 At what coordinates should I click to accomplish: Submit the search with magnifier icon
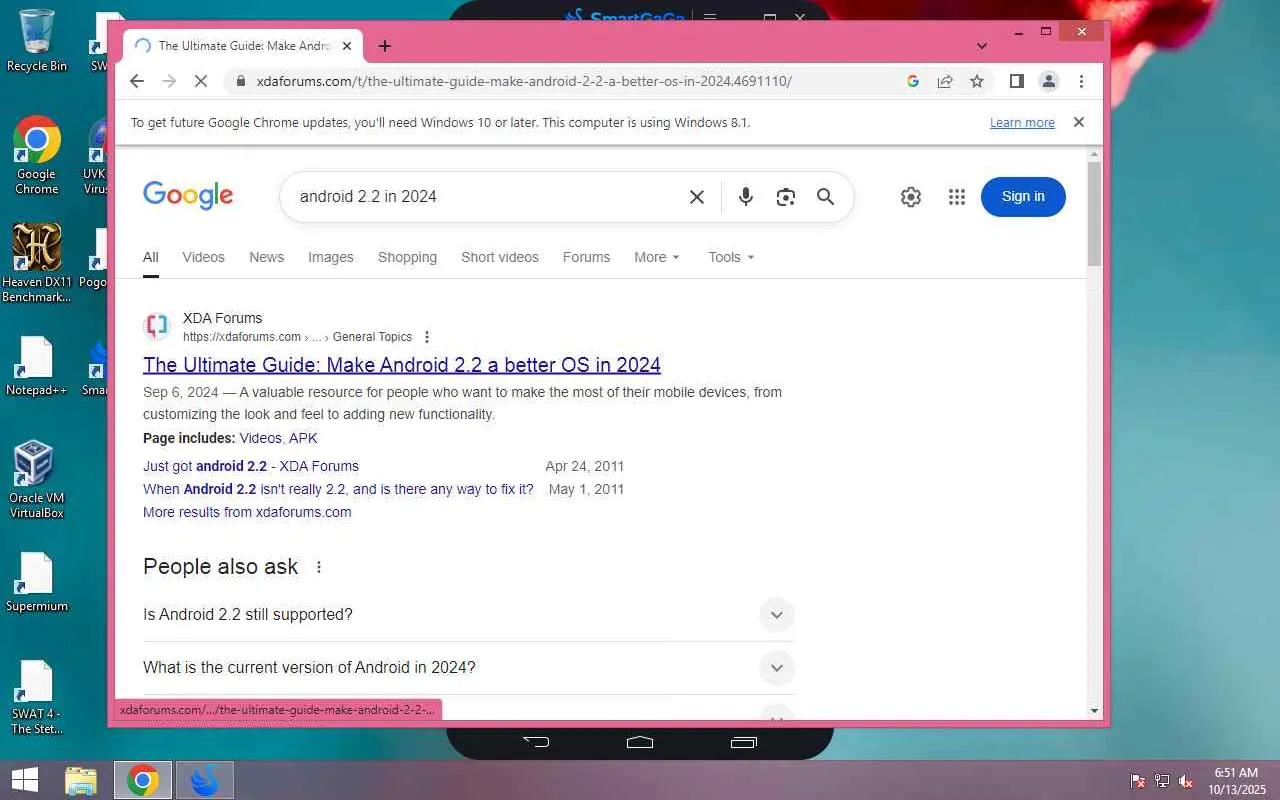click(x=825, y=197)
